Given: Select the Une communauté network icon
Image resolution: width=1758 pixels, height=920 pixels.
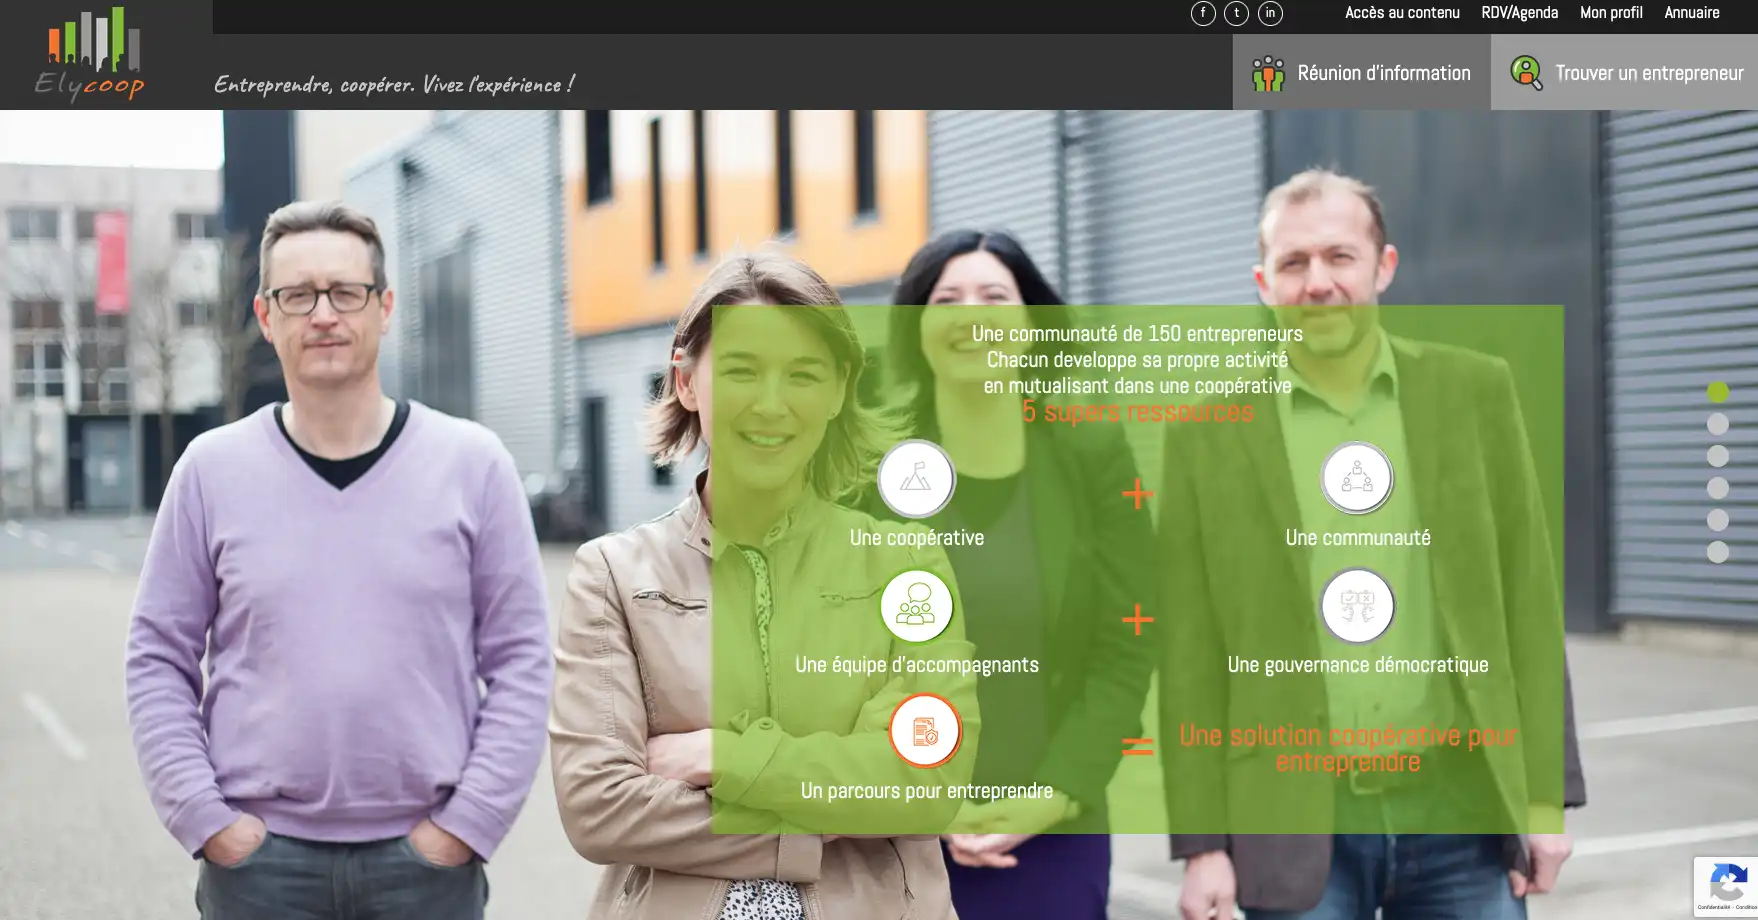Looking at the screenshot, I should coord(1357,478).
